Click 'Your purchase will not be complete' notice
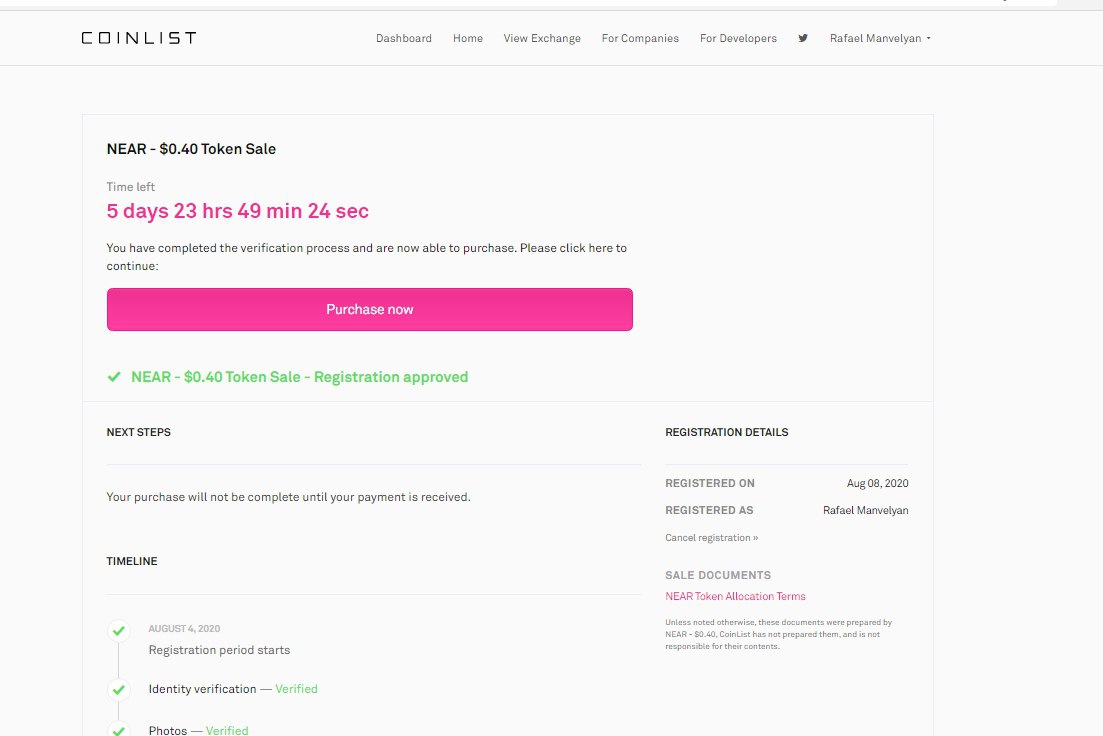This screenshot has height=736, width=1103. [288, 497]
